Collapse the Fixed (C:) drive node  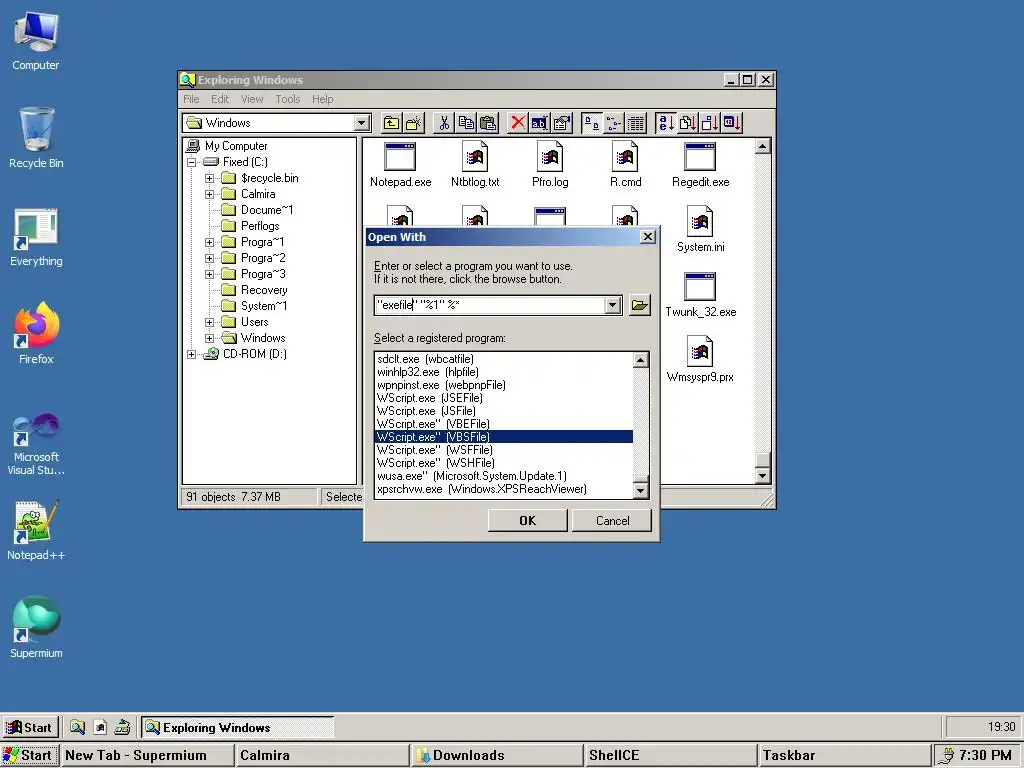coord(191,162)
